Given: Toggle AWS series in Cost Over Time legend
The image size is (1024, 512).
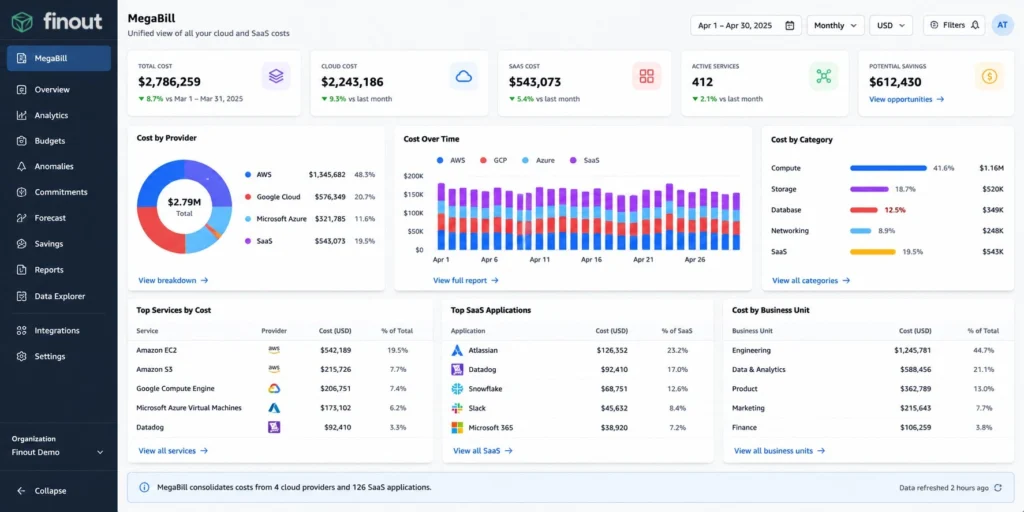Looking at the screenshot, I should tap(449, 160).
